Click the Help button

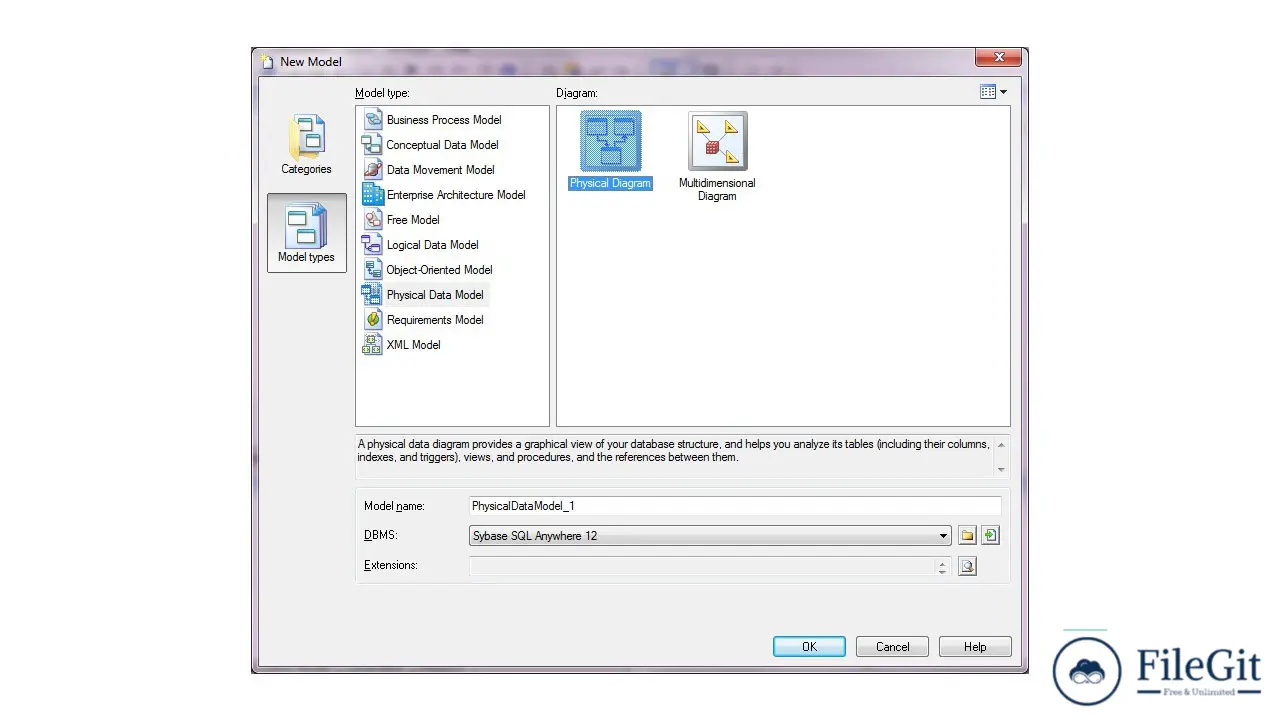pos(975,647)
